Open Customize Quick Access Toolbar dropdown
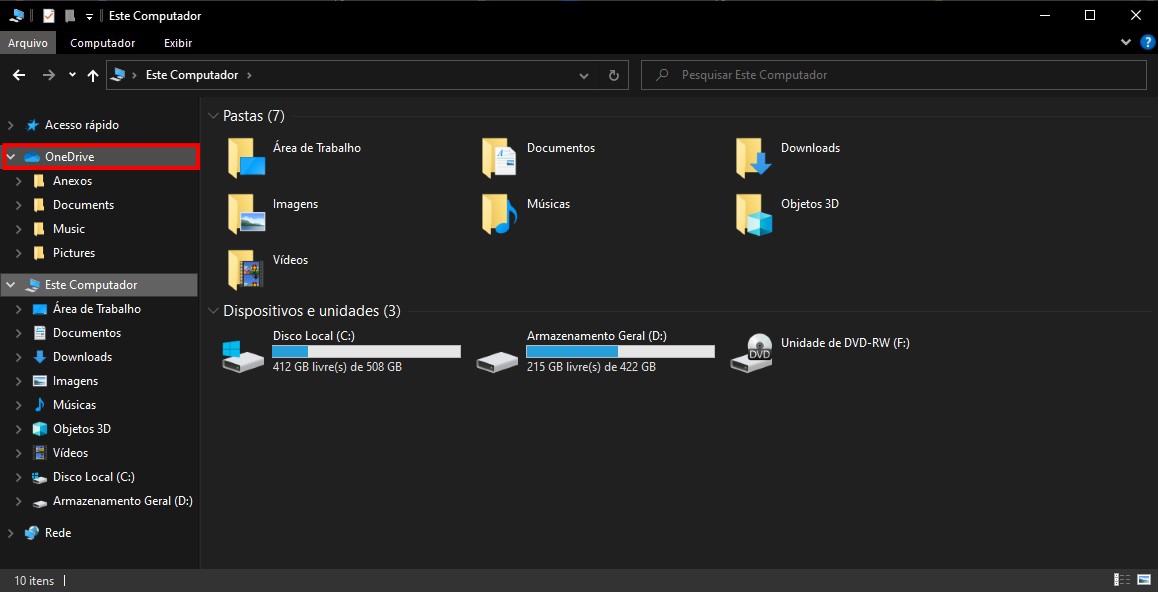1159x592 pixels. pos(89,16)
